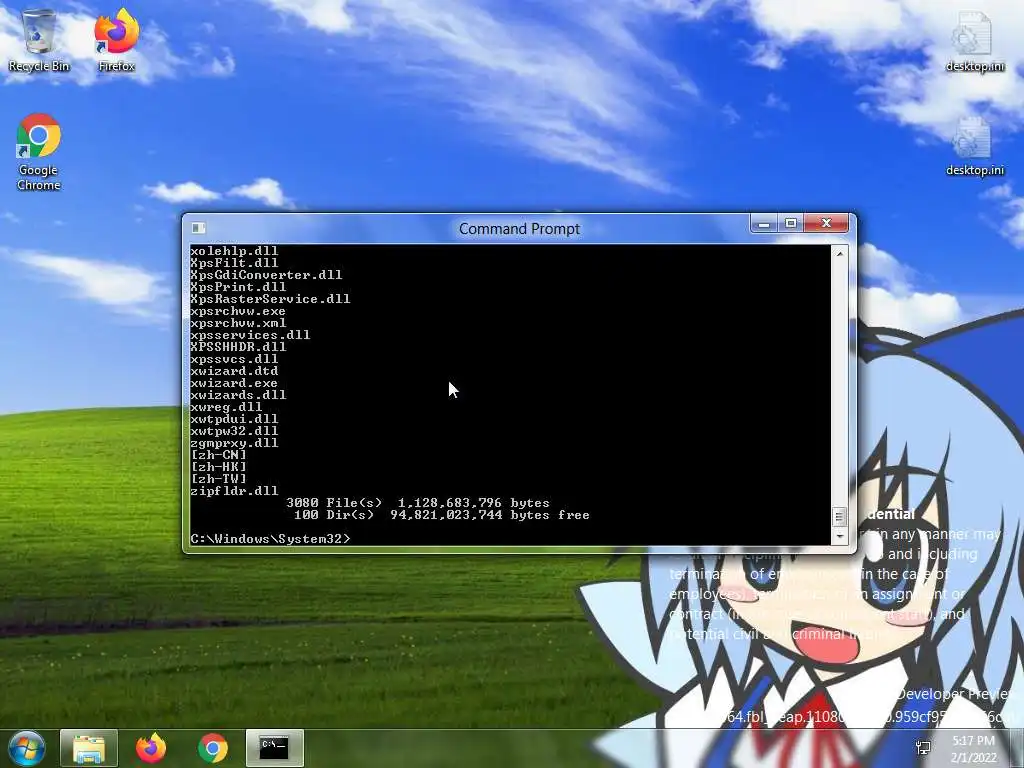Click the xpsservices.dll line
The width and height of the screenshot is (1024, 768).
tap(250, 335)
